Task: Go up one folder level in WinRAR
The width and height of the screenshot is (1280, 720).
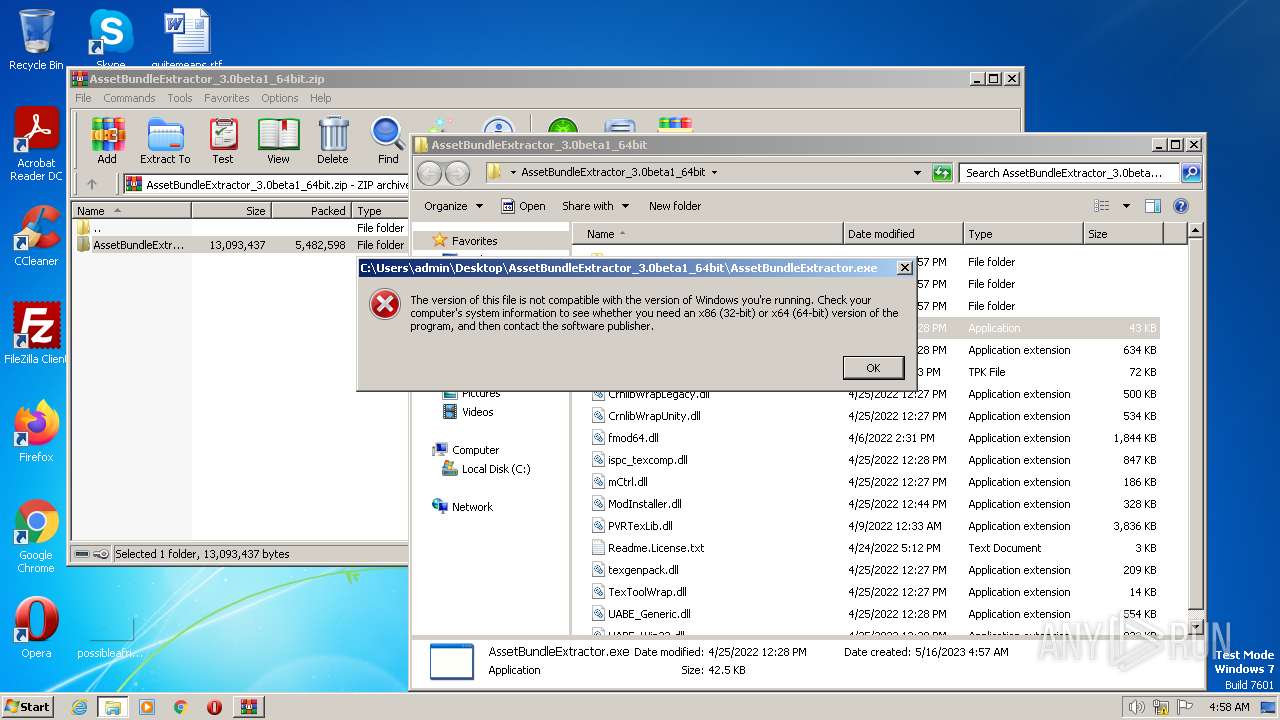Action: 92,184
